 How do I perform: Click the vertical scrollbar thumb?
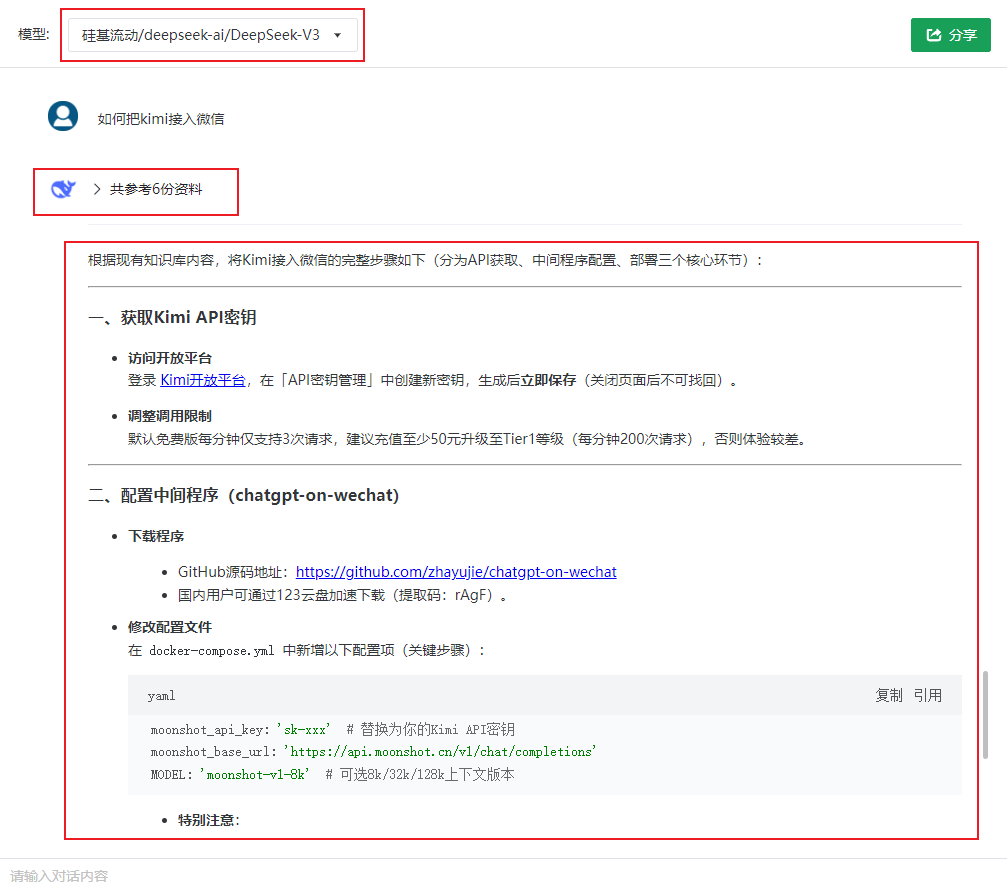(985, 715)
